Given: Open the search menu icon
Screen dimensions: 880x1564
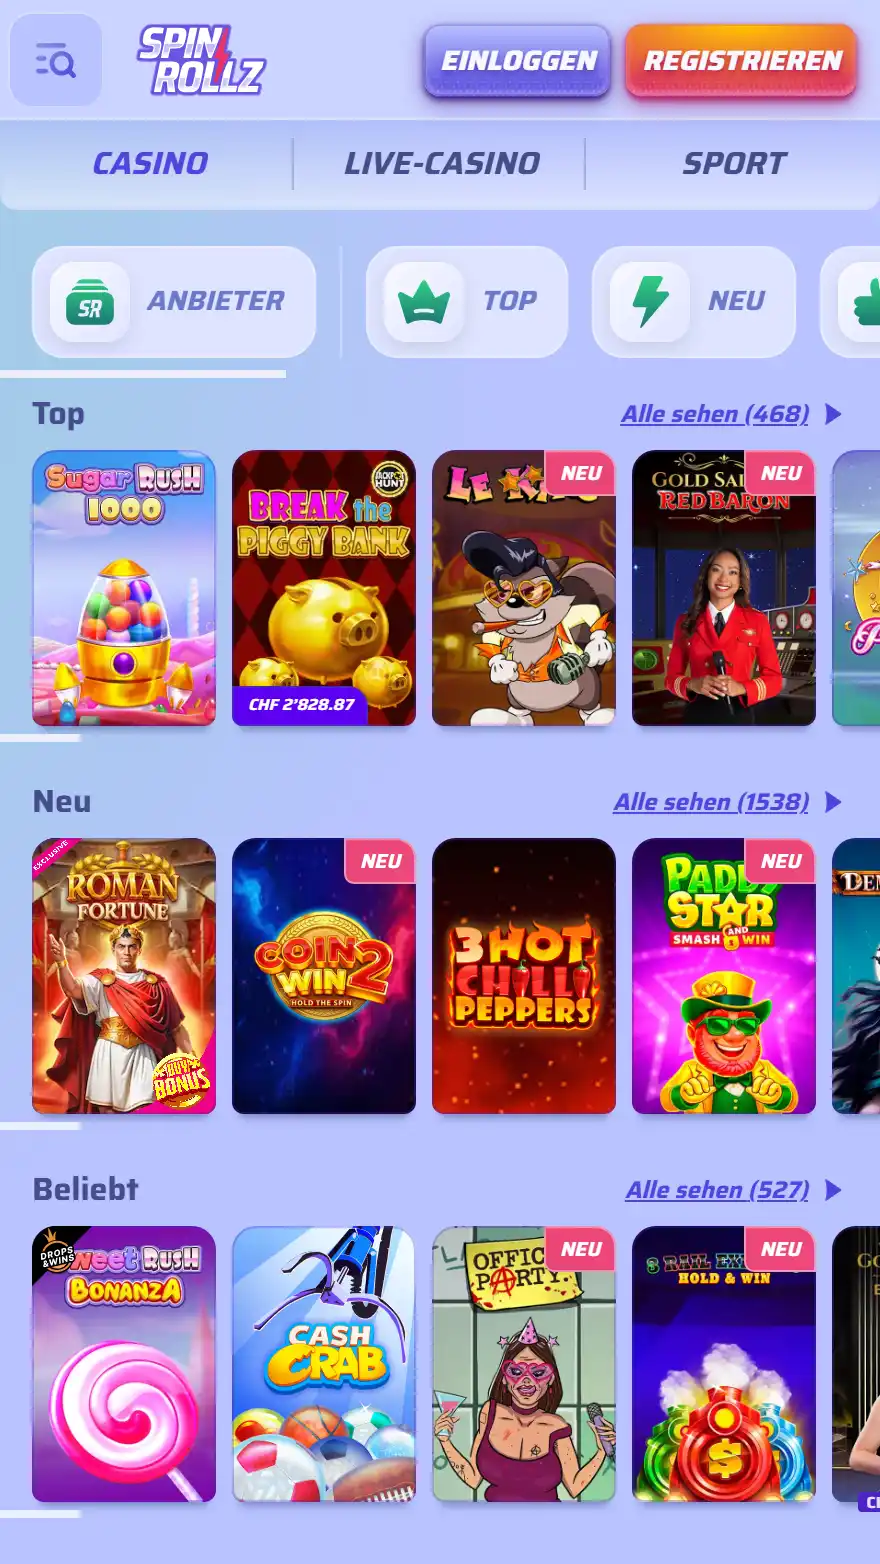Looking at the screenshot, I should coord(56,60).
